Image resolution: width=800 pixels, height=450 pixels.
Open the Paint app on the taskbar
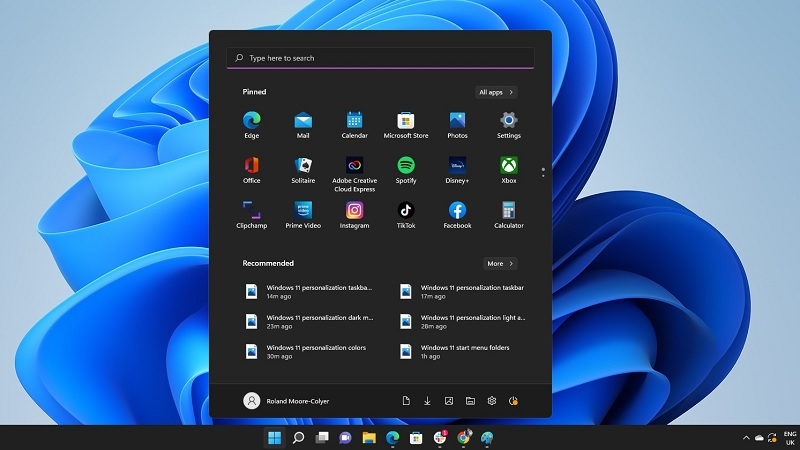(487, 438)
